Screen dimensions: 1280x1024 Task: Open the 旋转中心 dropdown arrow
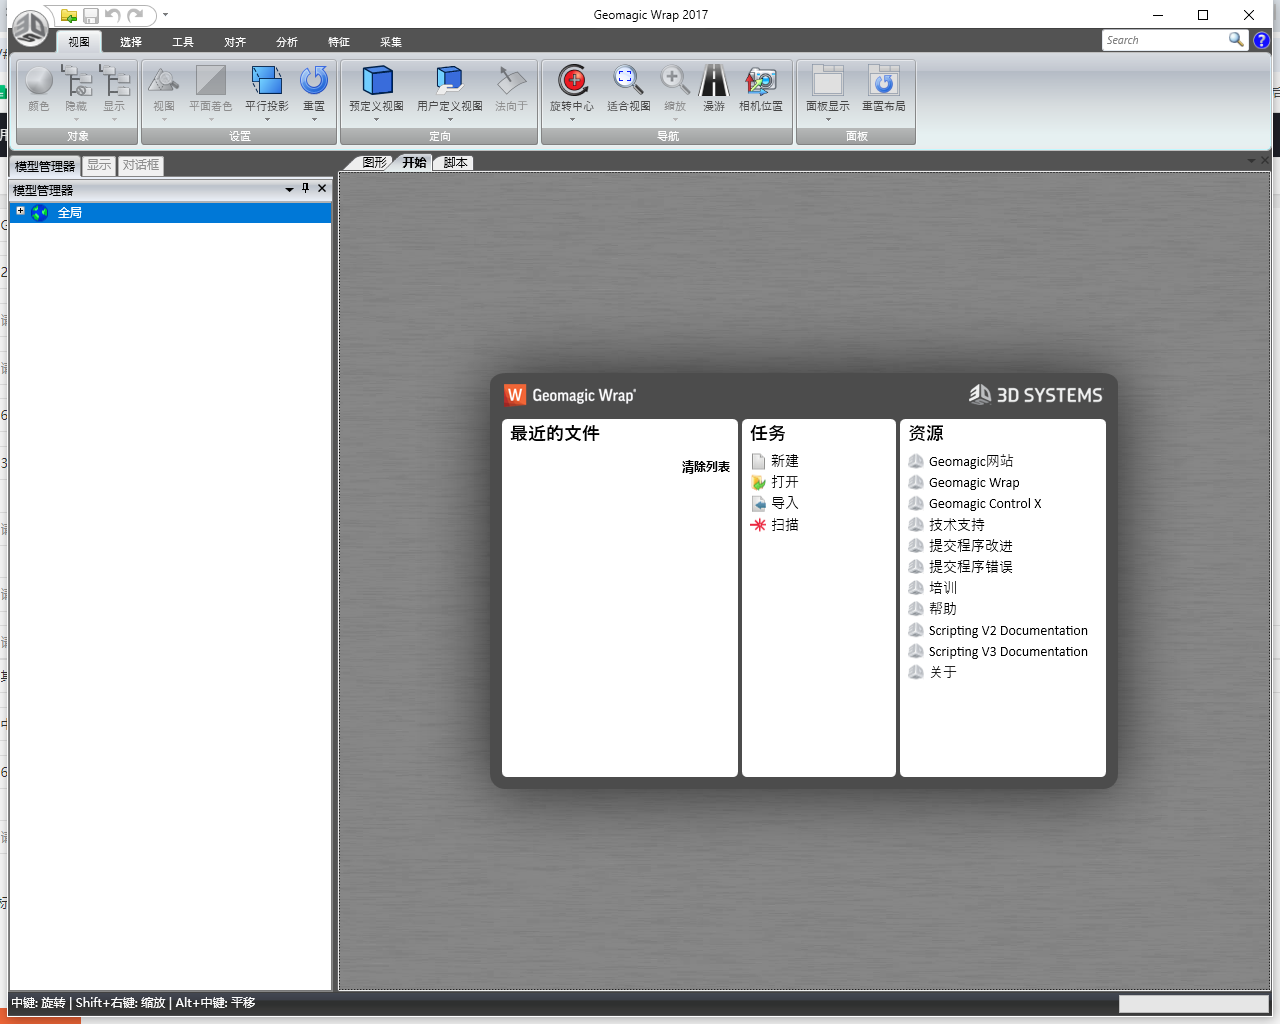click(x=572, y=120)
